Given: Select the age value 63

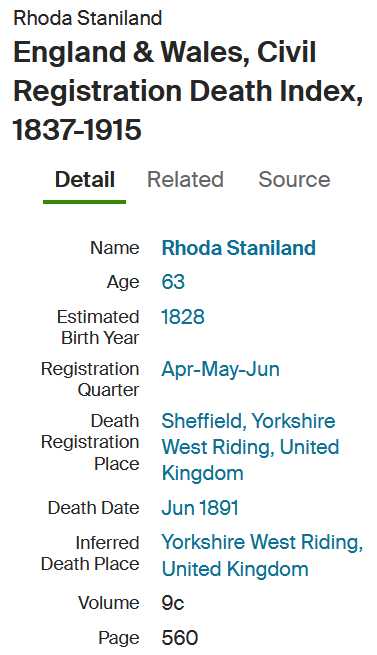Looking at the screenshot, I should 173,282.
